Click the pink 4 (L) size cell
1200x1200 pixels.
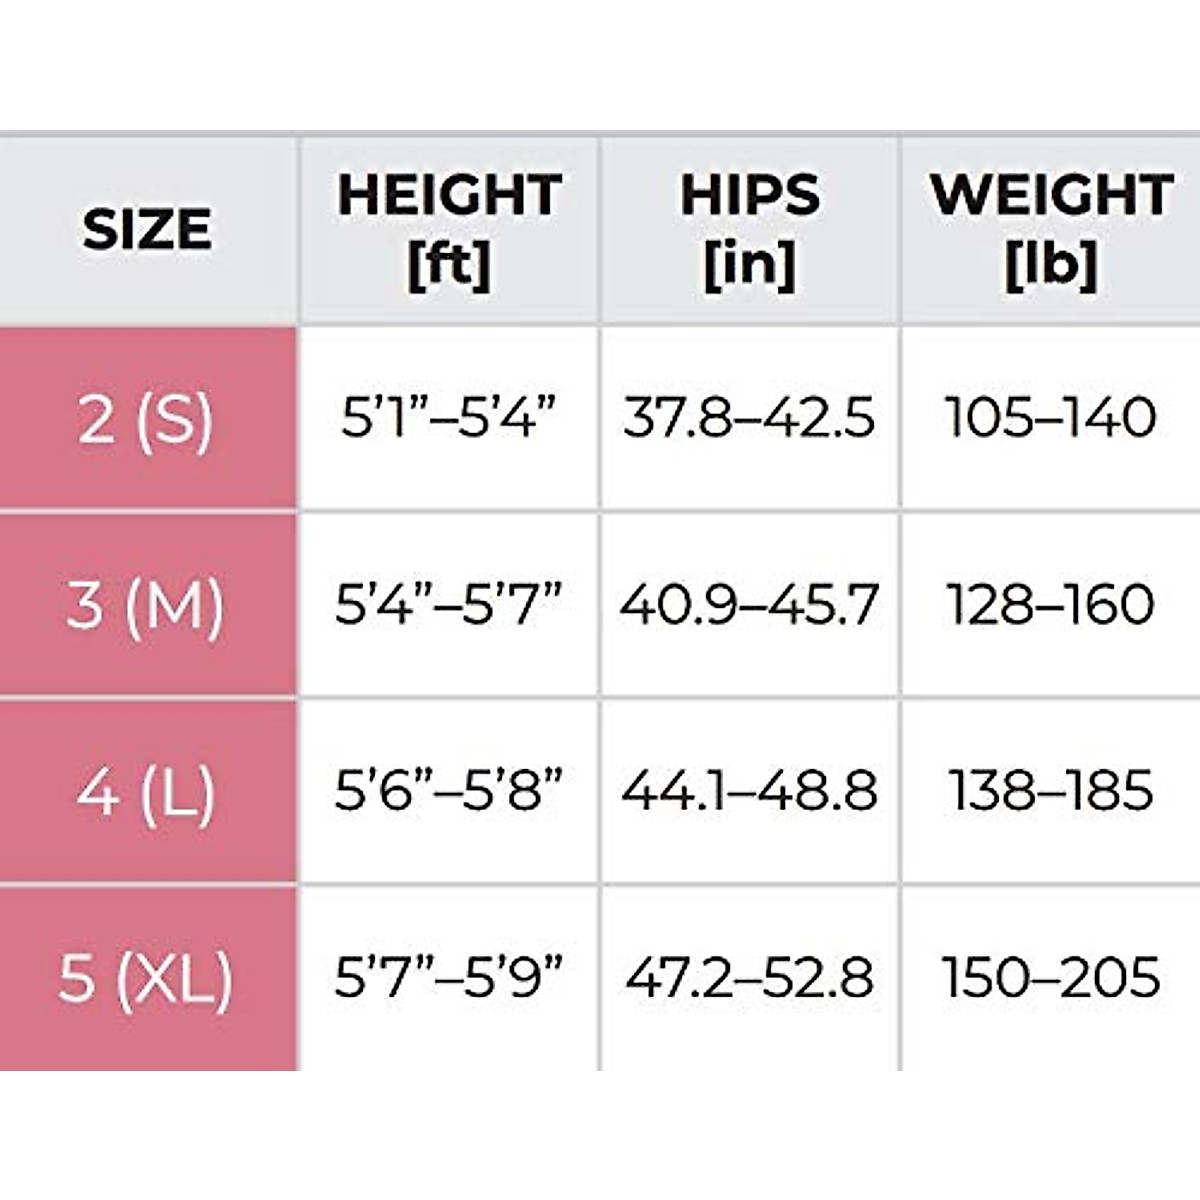[x=147, y=791]
